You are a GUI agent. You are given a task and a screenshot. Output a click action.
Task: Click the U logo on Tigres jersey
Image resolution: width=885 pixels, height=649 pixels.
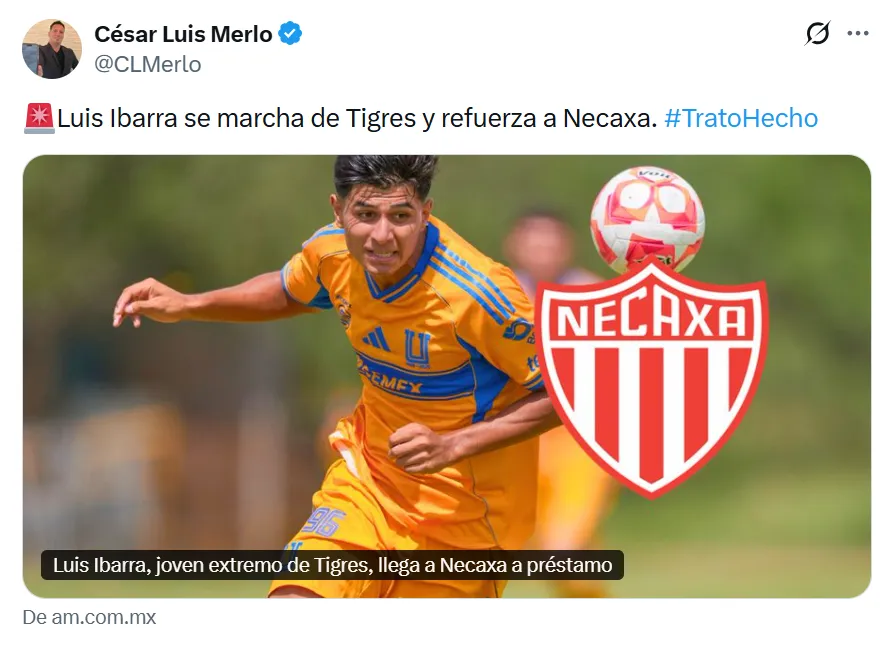pyautogui.click(x=417, y=349)
